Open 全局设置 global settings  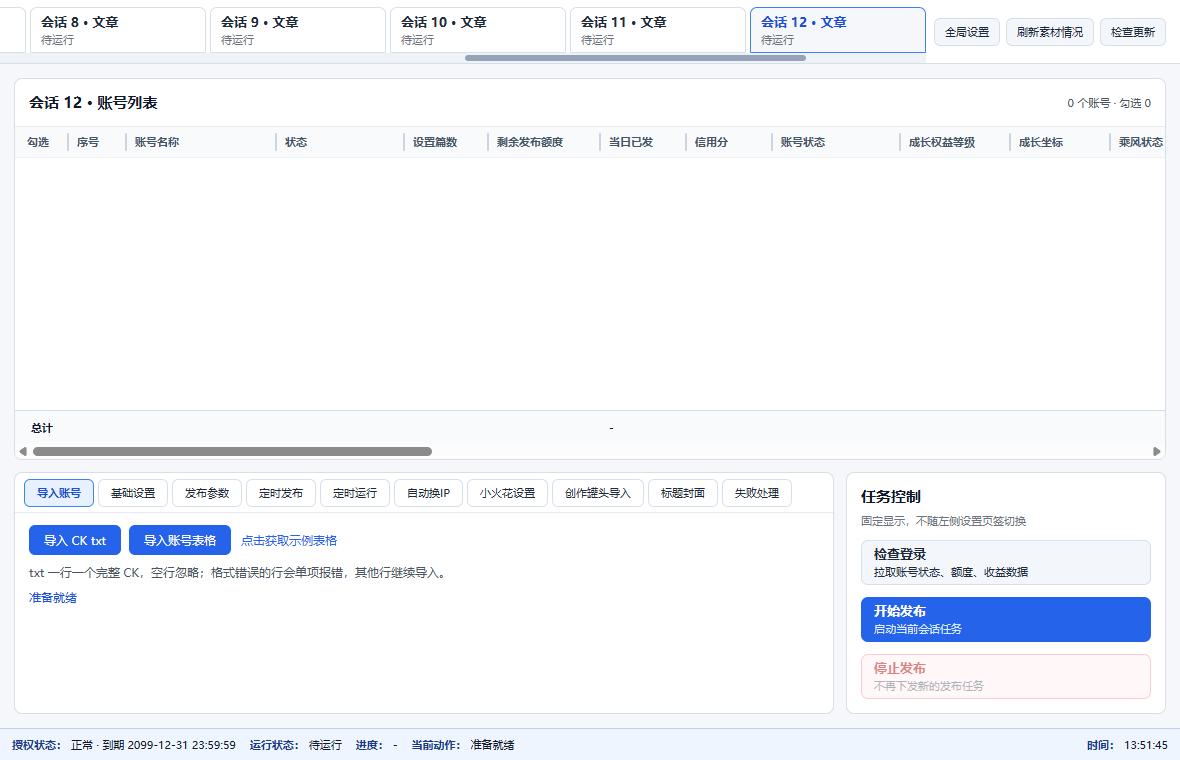(967, 32)
